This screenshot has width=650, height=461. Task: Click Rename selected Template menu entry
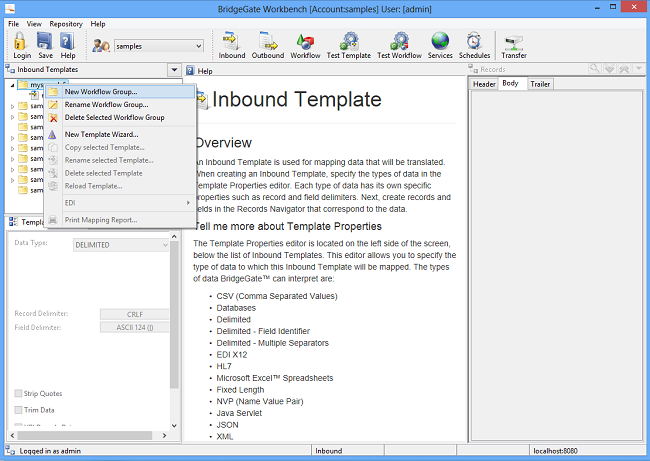pos(120,160)
